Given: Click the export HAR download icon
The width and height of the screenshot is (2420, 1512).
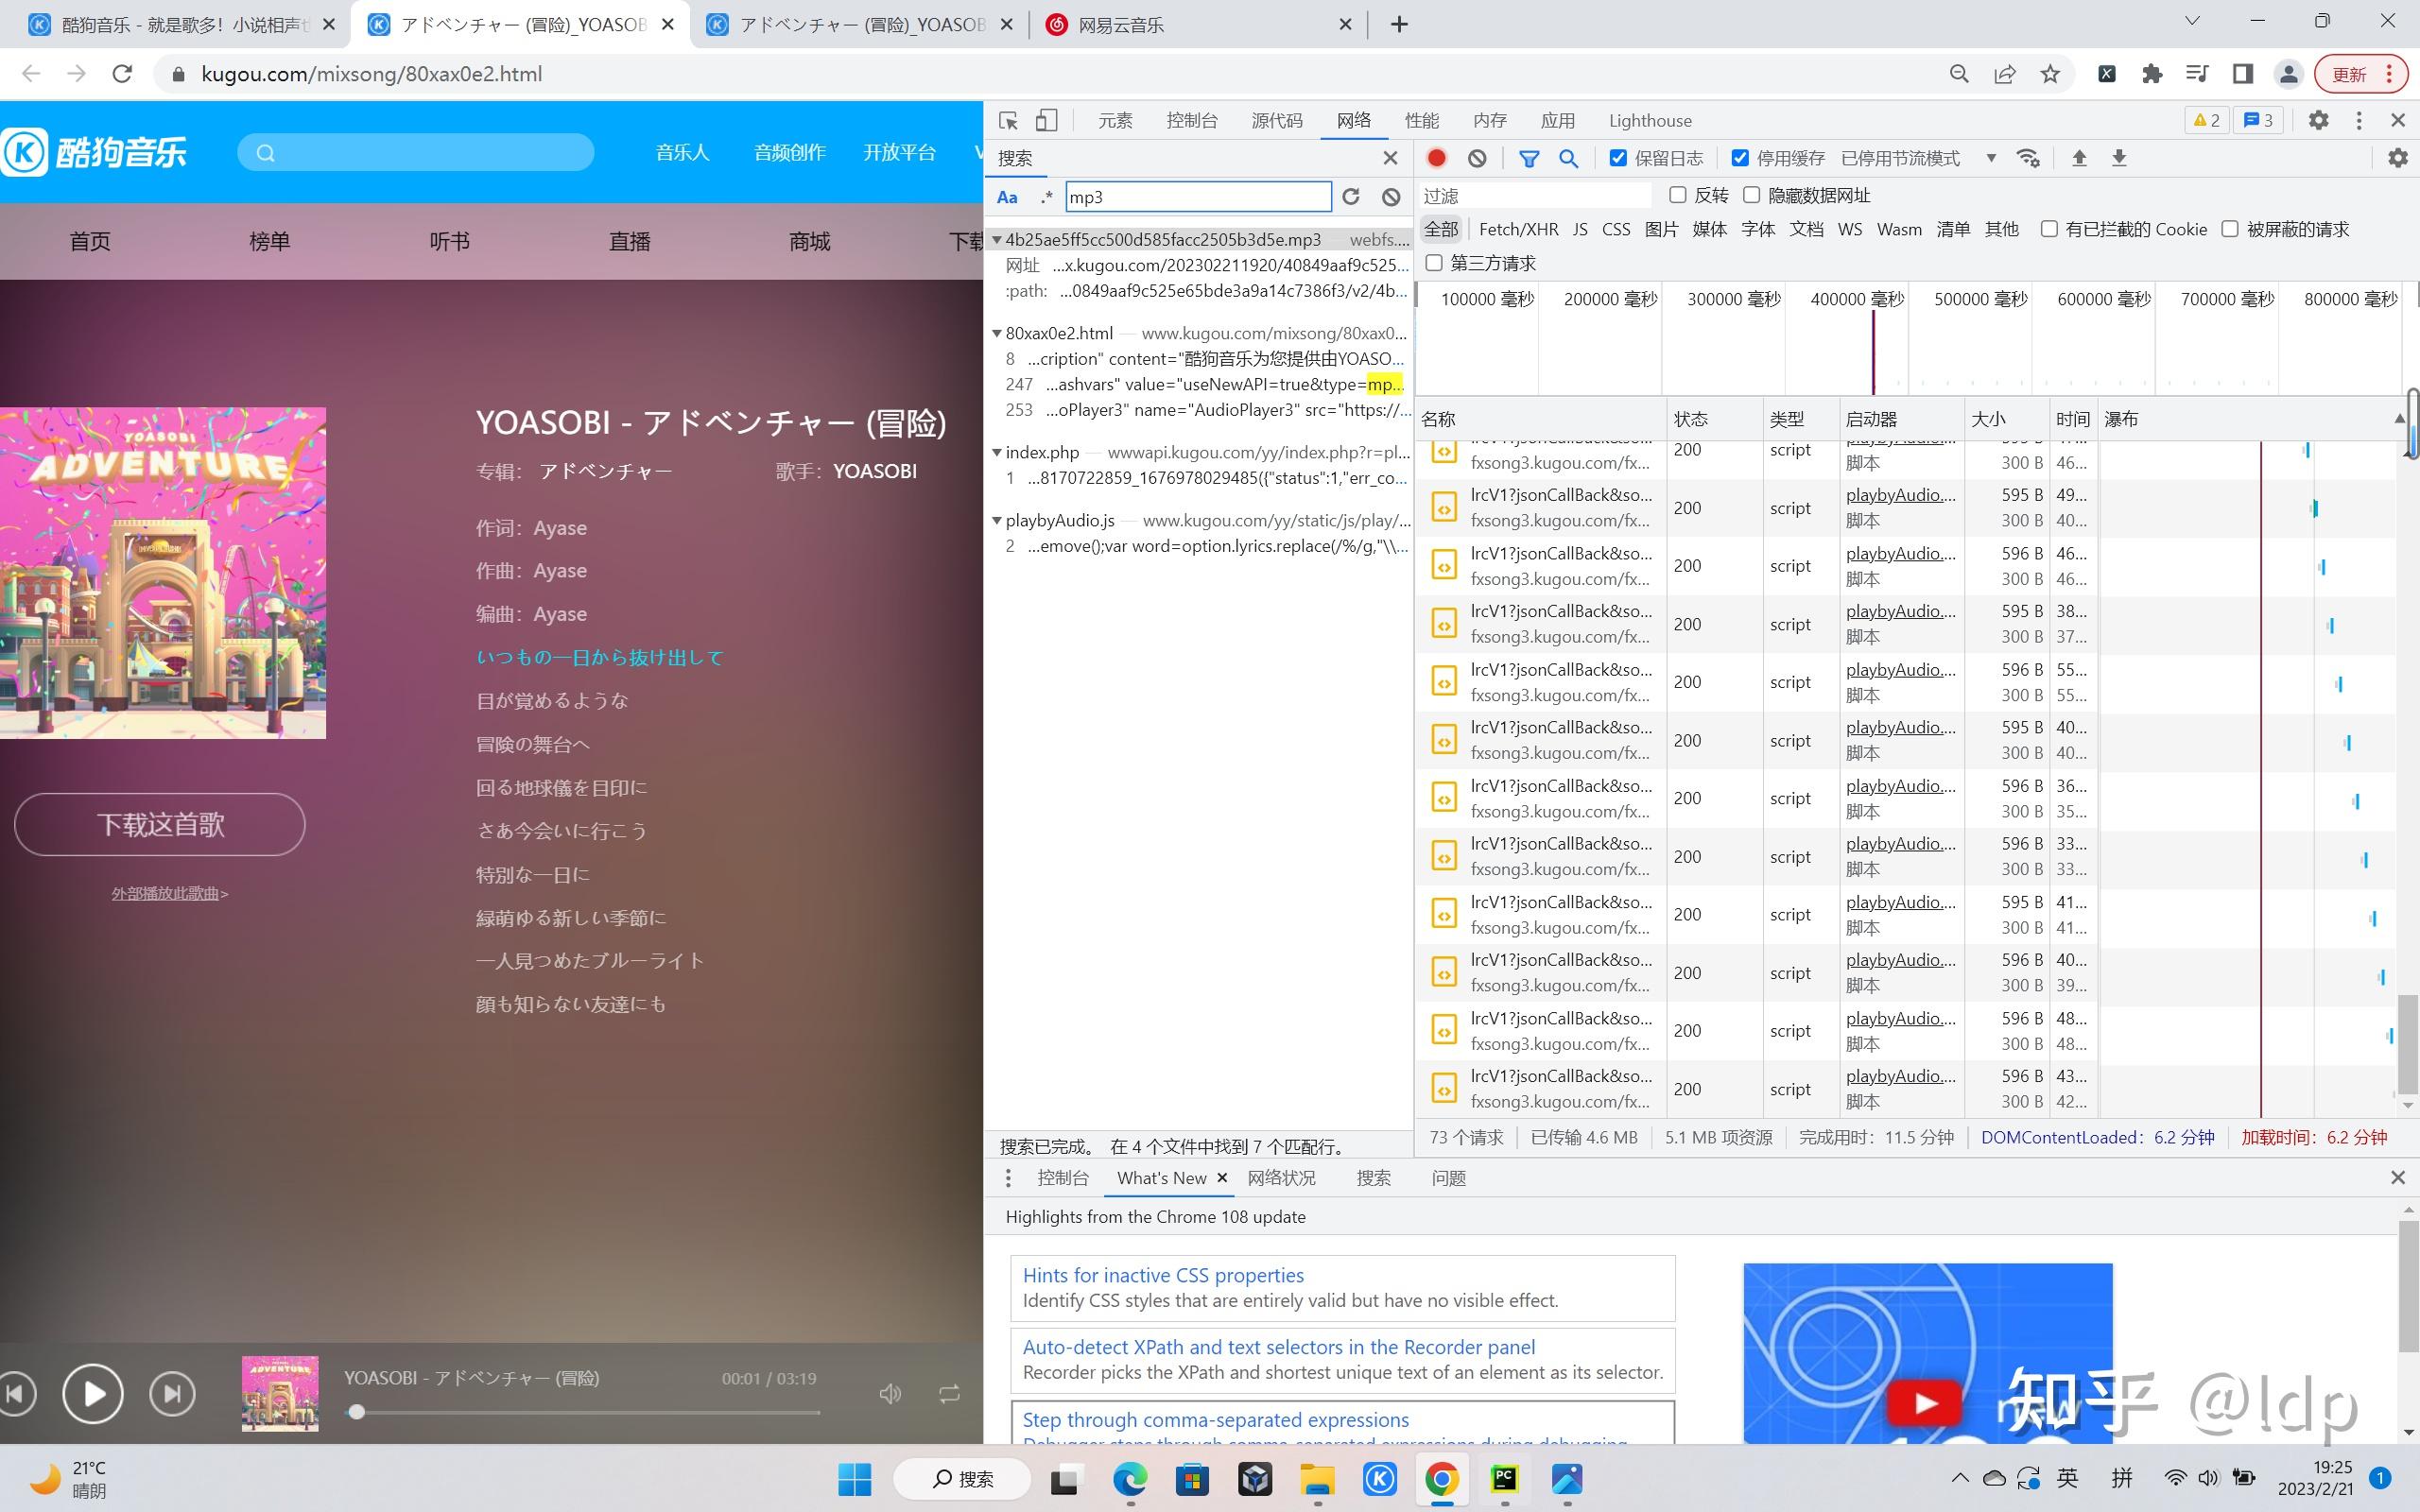Looking at the screenshot, I should coord(2119,158).
